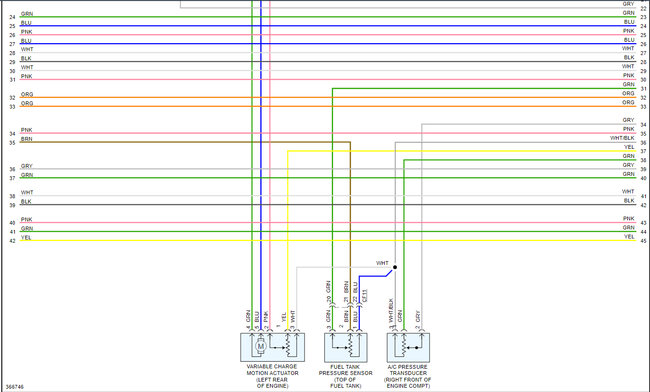Click the 22 BLU connector pin label
Image resolution: width=650 pixels, height=392 pixels.
click(355, 292)
